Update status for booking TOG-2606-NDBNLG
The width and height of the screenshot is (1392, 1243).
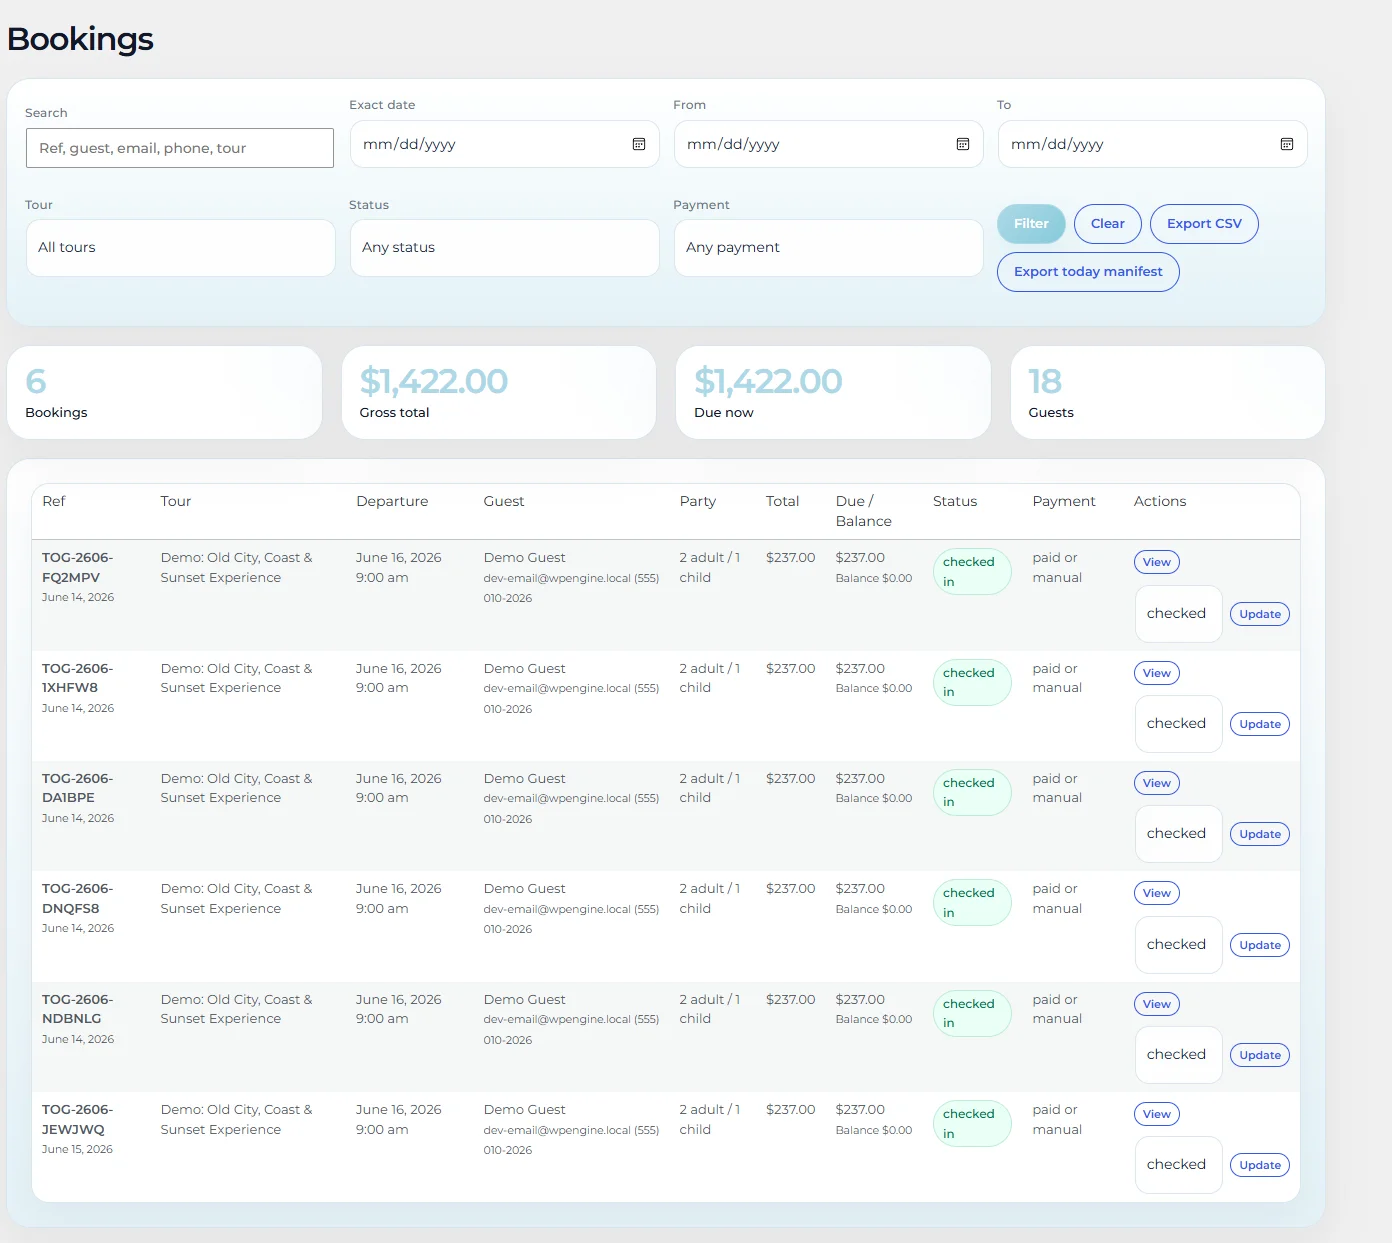tap(1260, 1055)
